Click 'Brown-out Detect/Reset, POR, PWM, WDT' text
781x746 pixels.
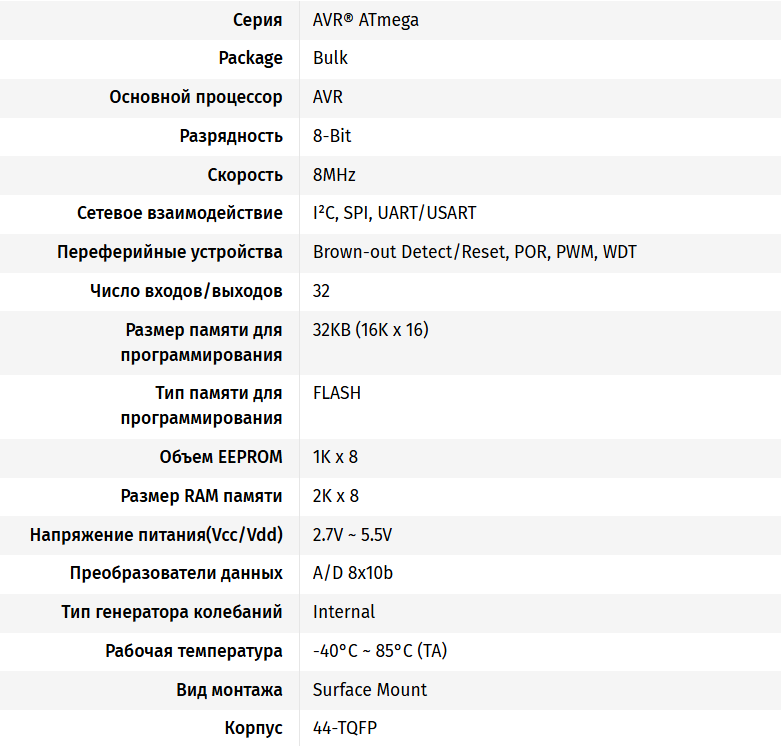pyautogui.click(x=474, y=252)
